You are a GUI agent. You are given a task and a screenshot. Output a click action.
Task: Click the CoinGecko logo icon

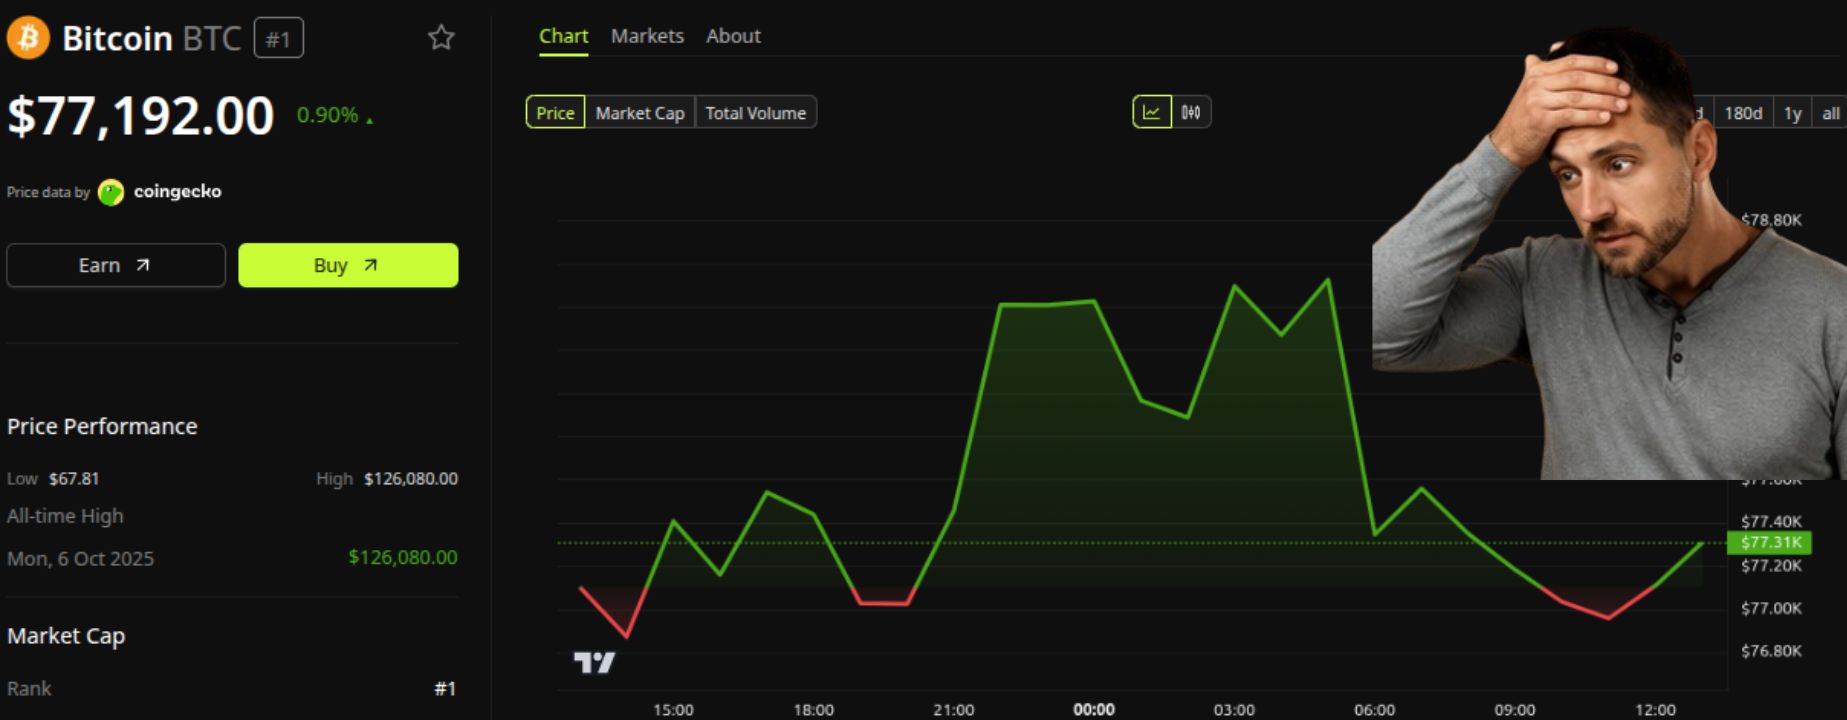tap(111, 192)
